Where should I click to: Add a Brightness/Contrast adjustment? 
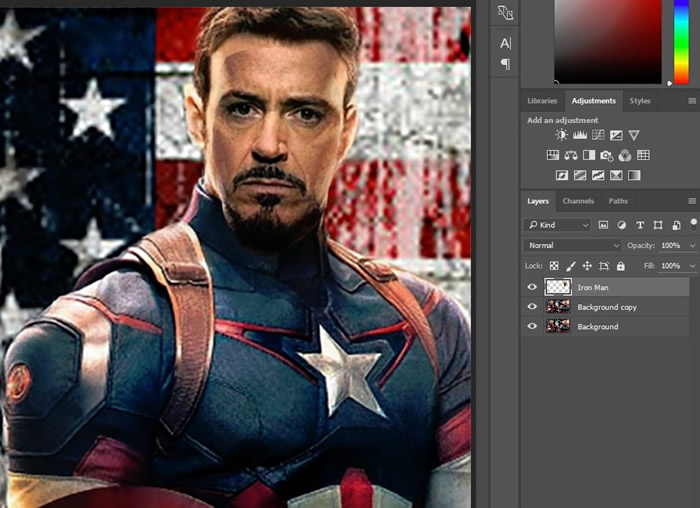(x=561, y=135)
